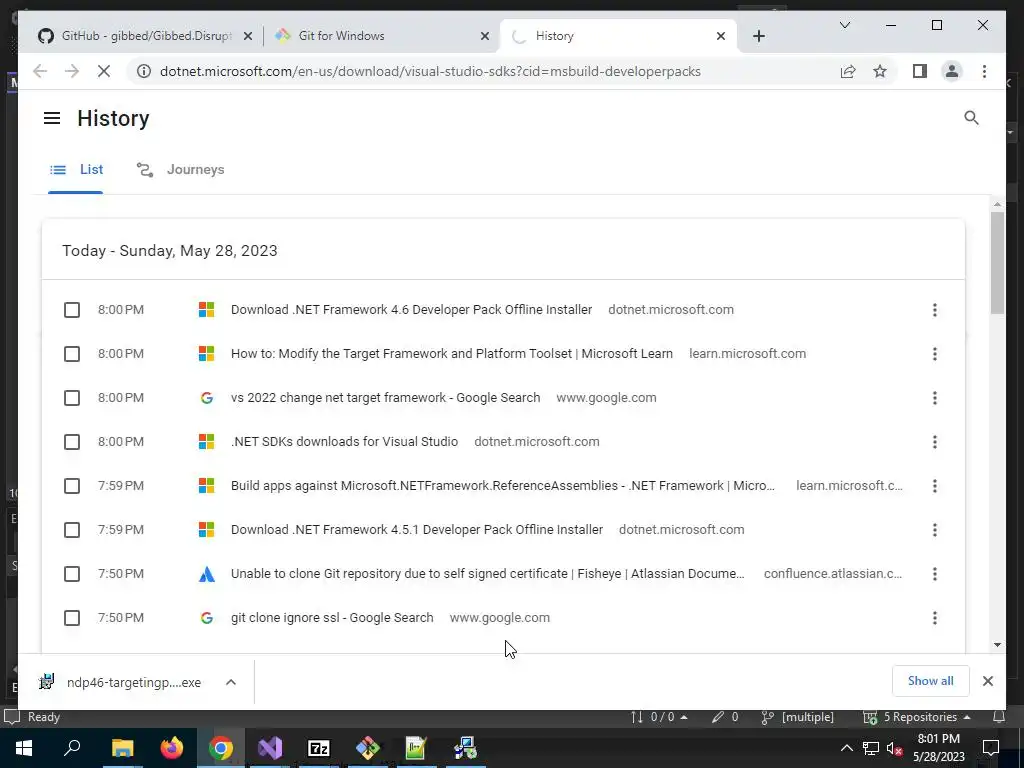The width and height of the screenshot is (1024, 768).
Task: Open Git for Windows taskbar icon
Action: pyautogui.click(x=368, y=748)
